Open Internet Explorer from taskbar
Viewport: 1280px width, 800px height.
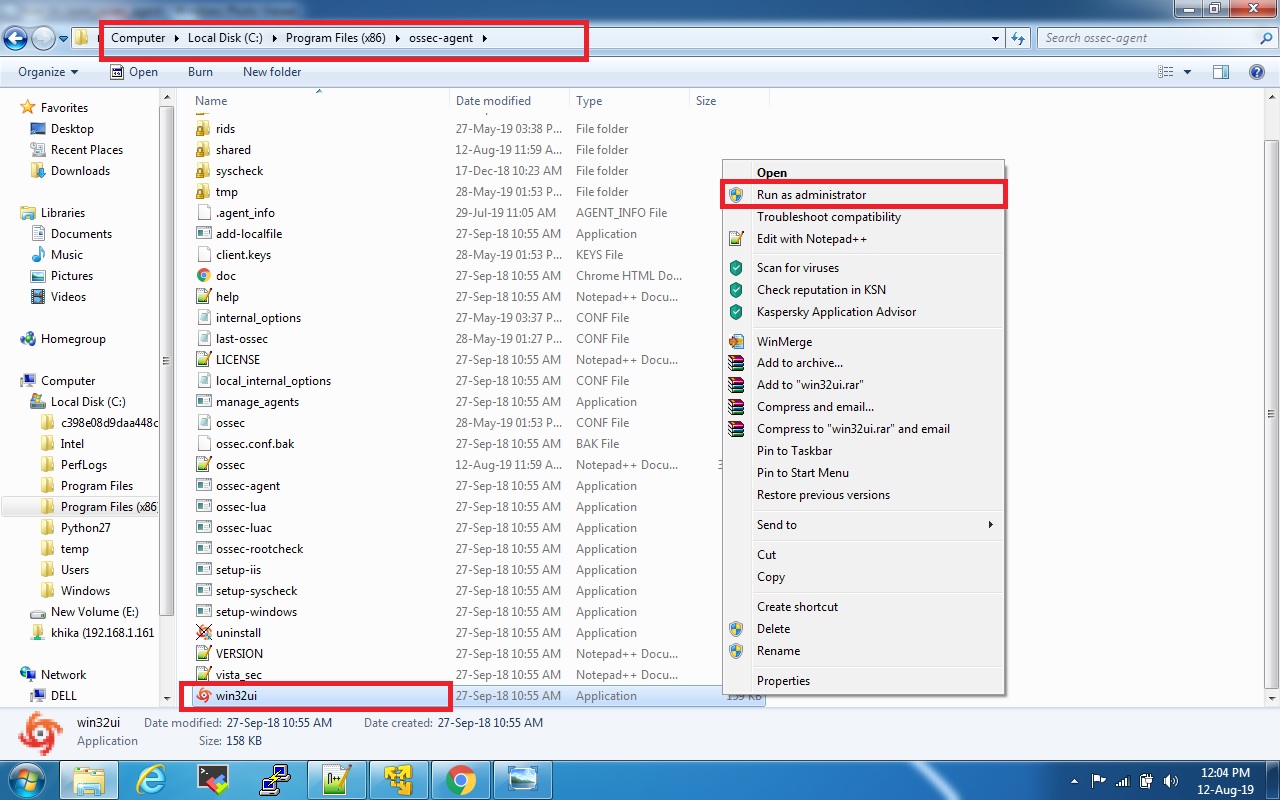click(x=151, y=780)
